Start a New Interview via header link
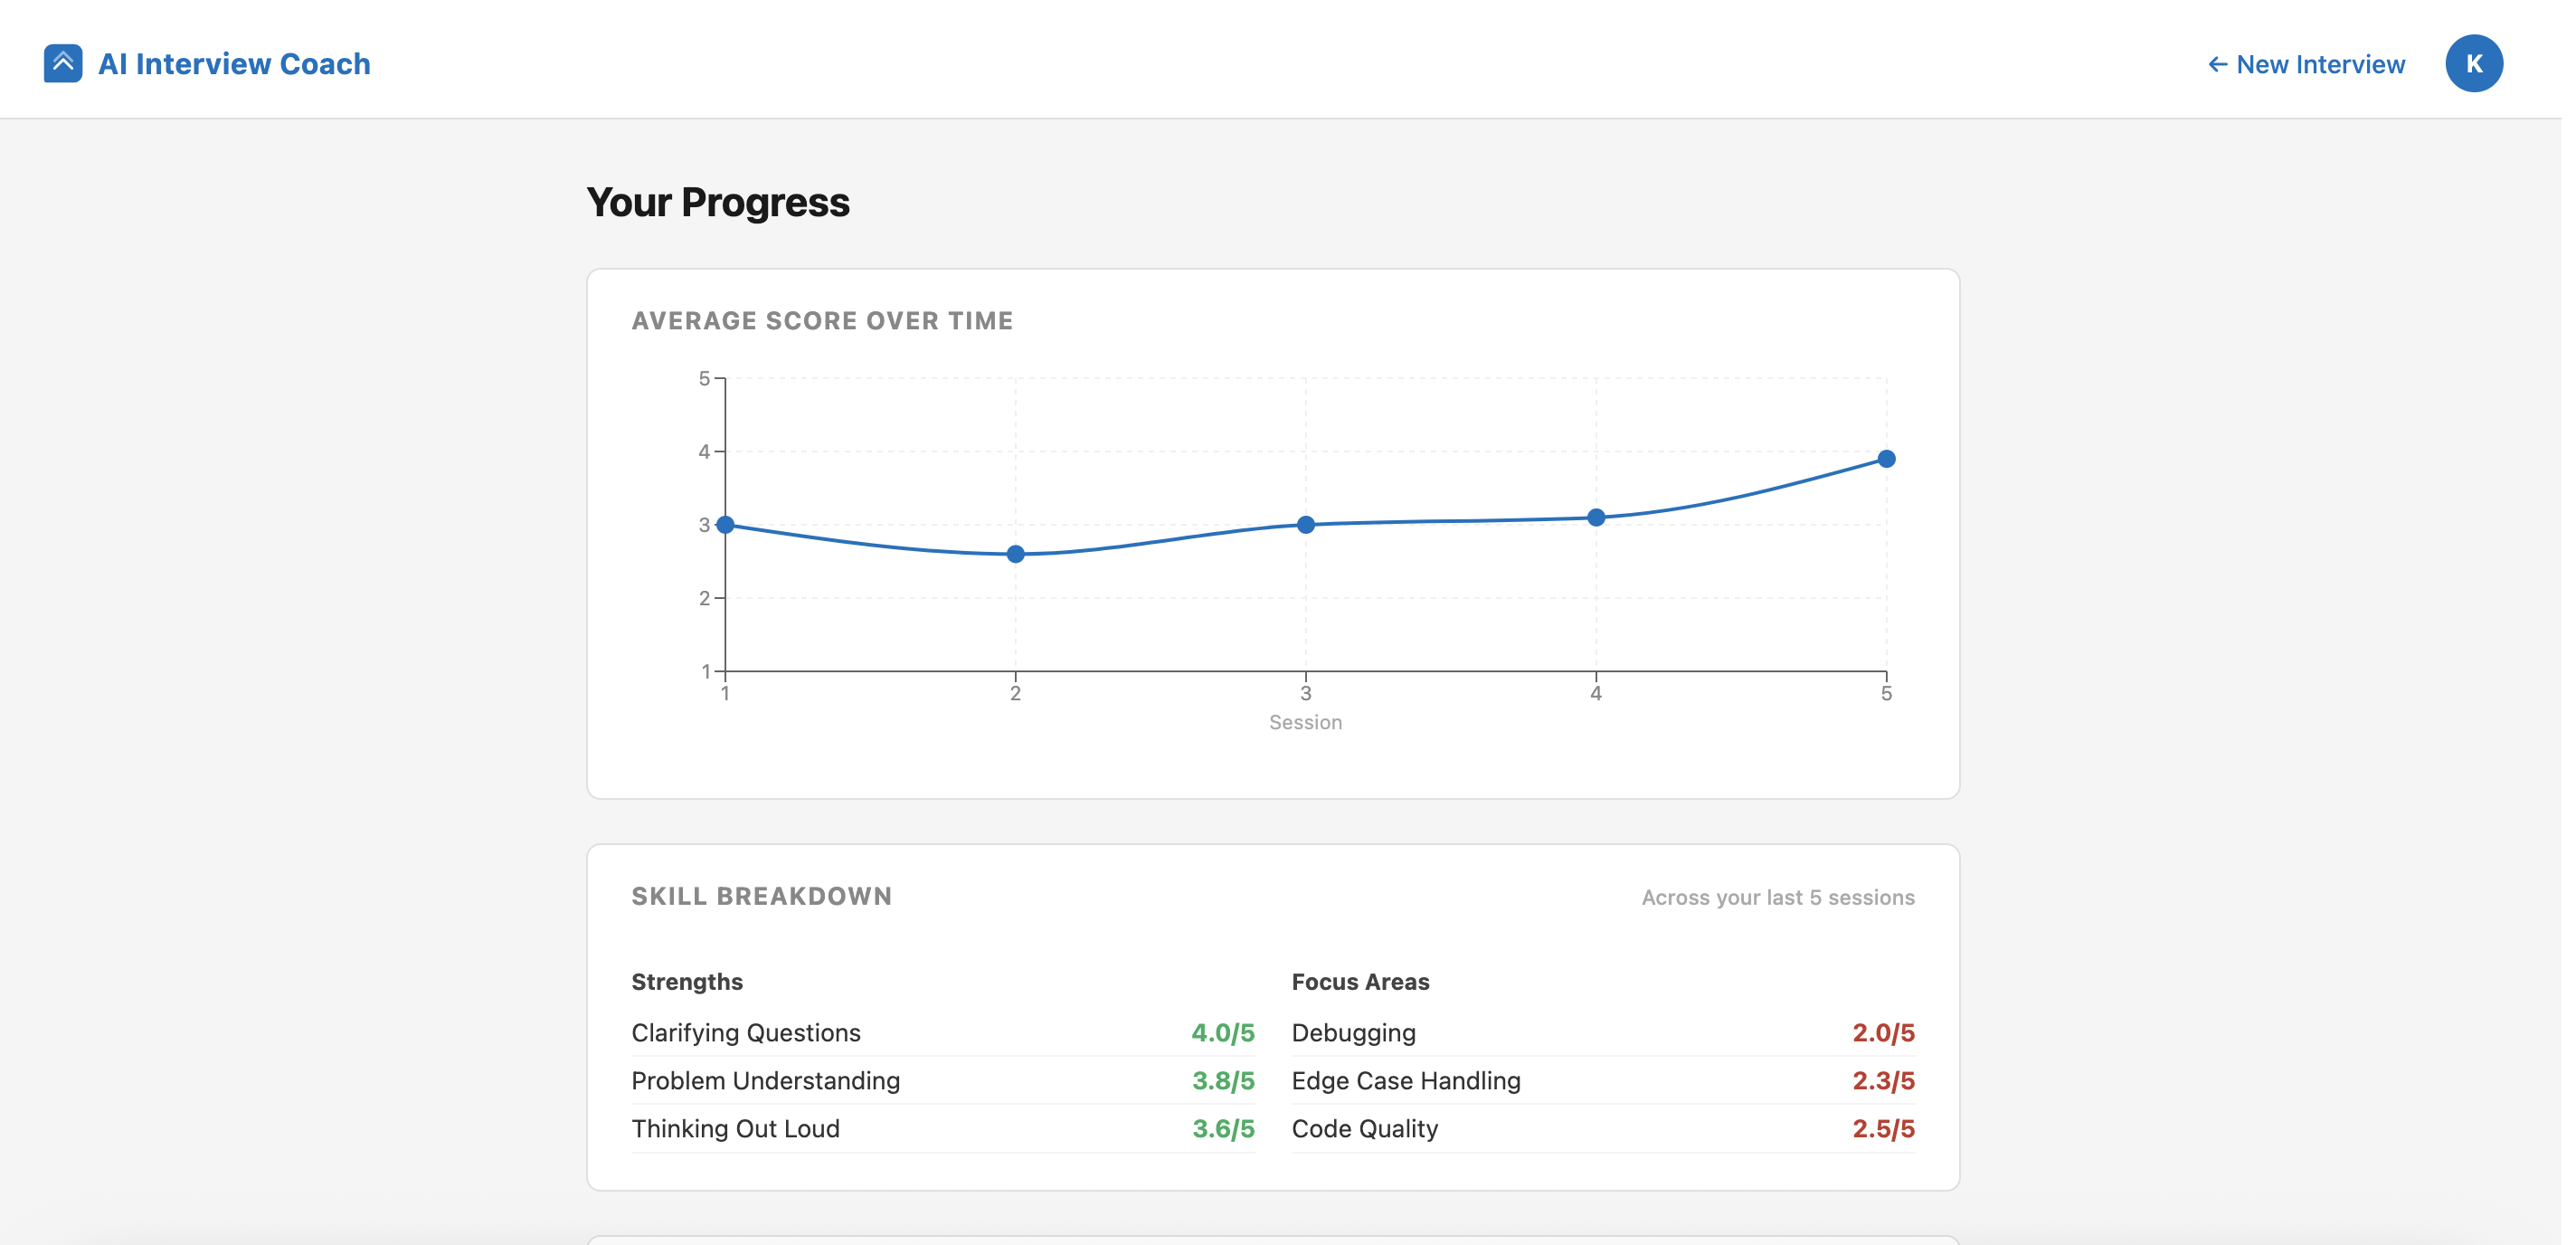This screenshot has width=2576, height=1245. pyautogui.click(x=2305, y=64)
